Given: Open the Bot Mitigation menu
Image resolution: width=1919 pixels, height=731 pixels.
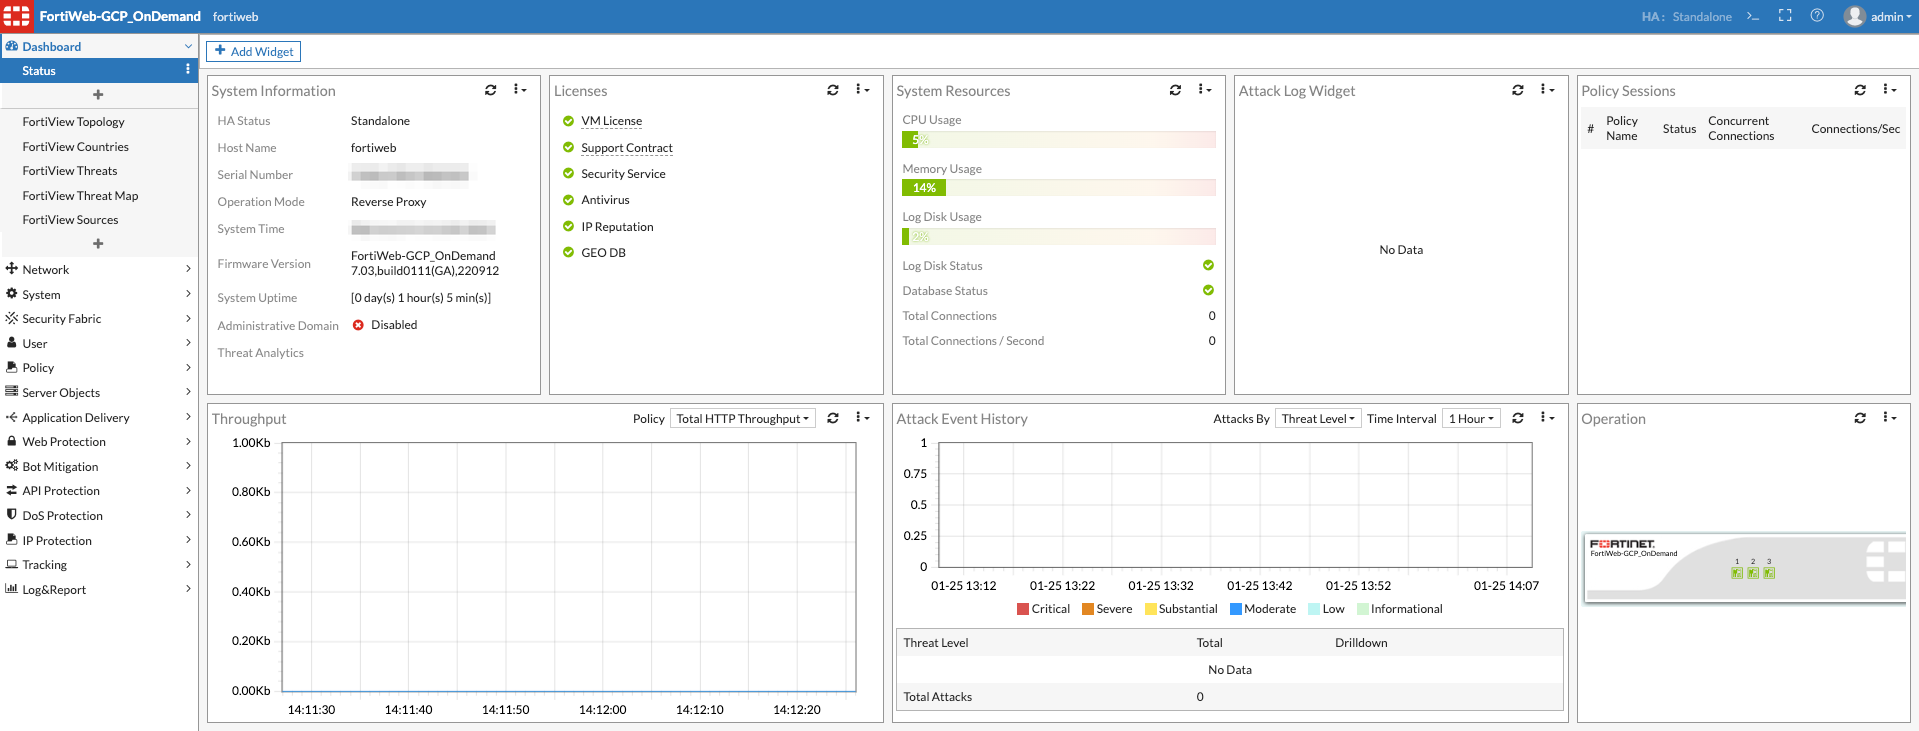Looking at the screenshot, I should (x=98, y=467).
